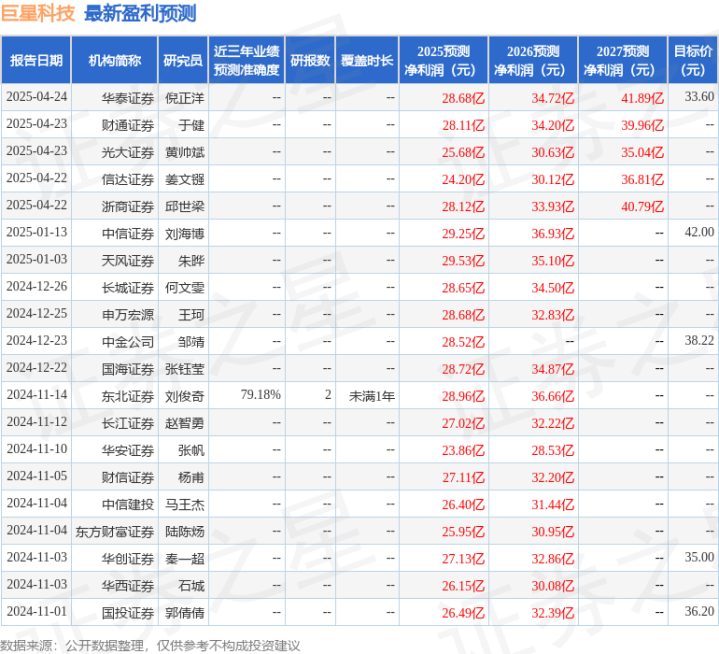Click the 2027预测净利润 column header
The height and width of the screenshot is (654, 719).
623,60
